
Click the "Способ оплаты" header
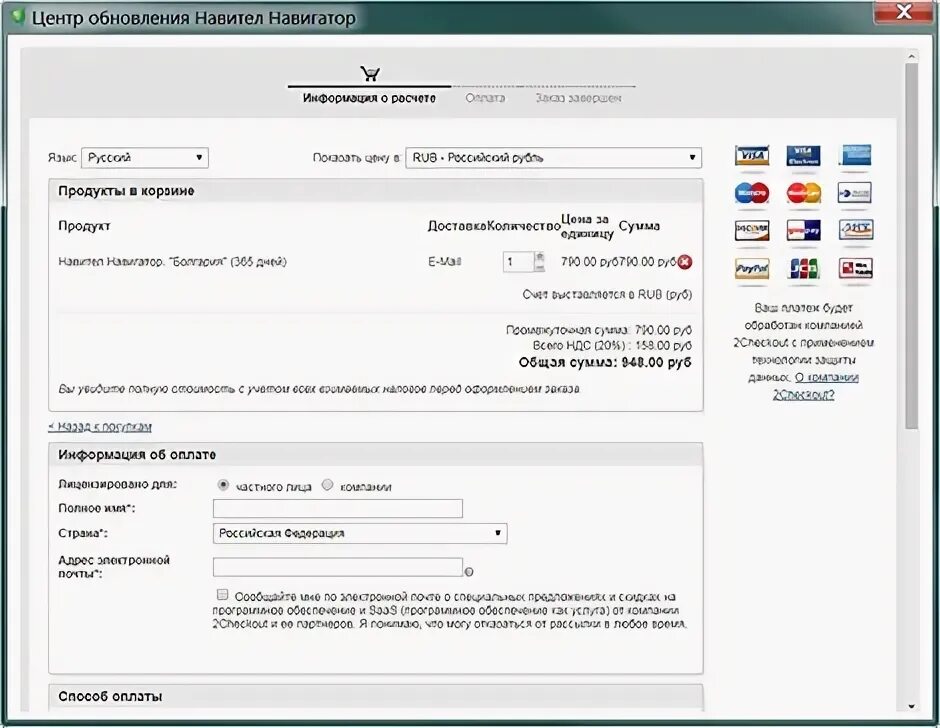[x=110, y=696]
